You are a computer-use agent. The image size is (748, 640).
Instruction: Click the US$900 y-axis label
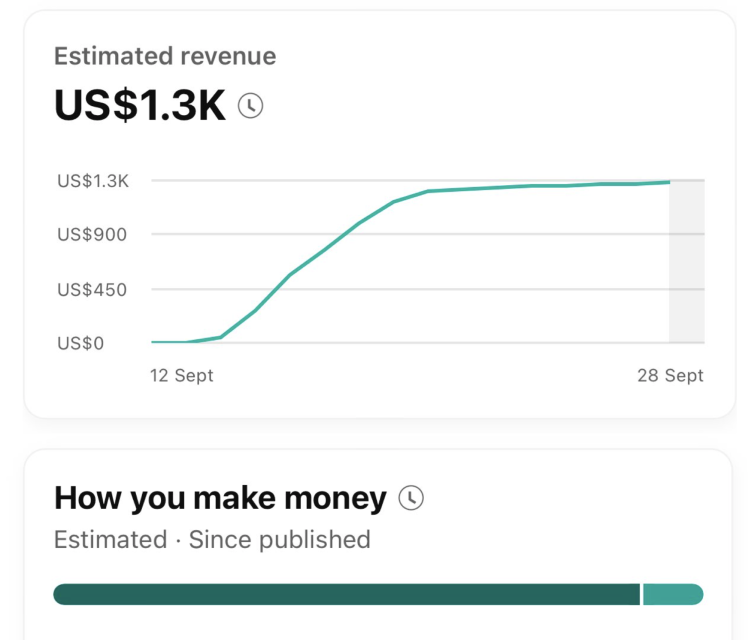(93, 235)
